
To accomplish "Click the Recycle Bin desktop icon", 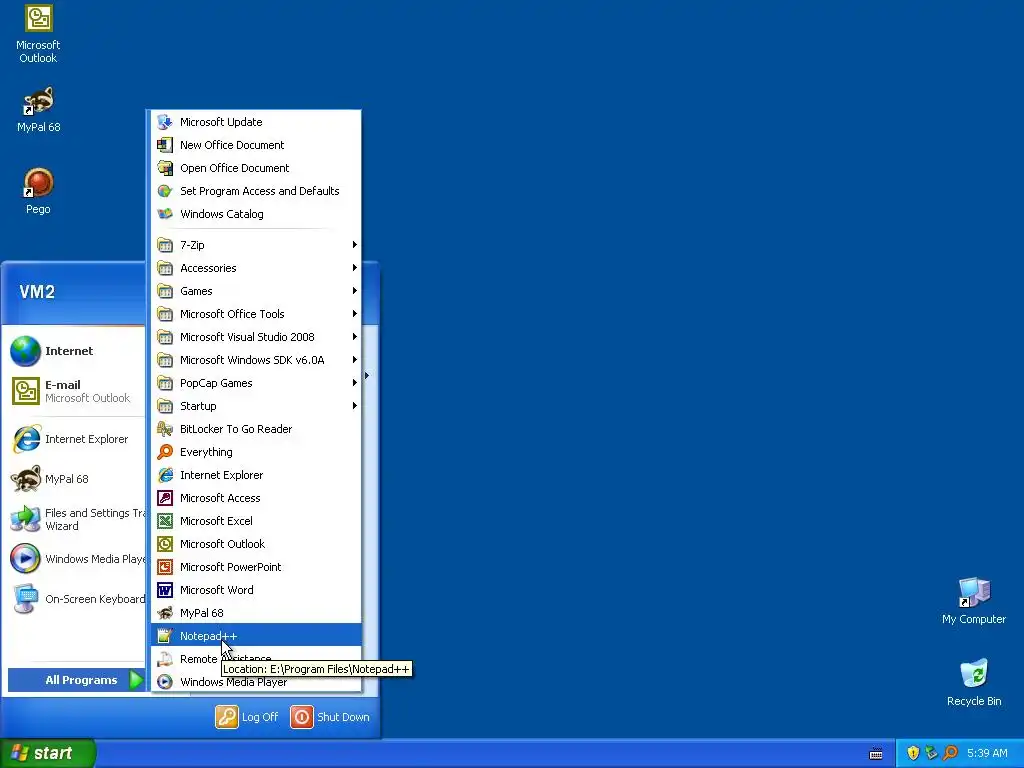I will 974,683.
